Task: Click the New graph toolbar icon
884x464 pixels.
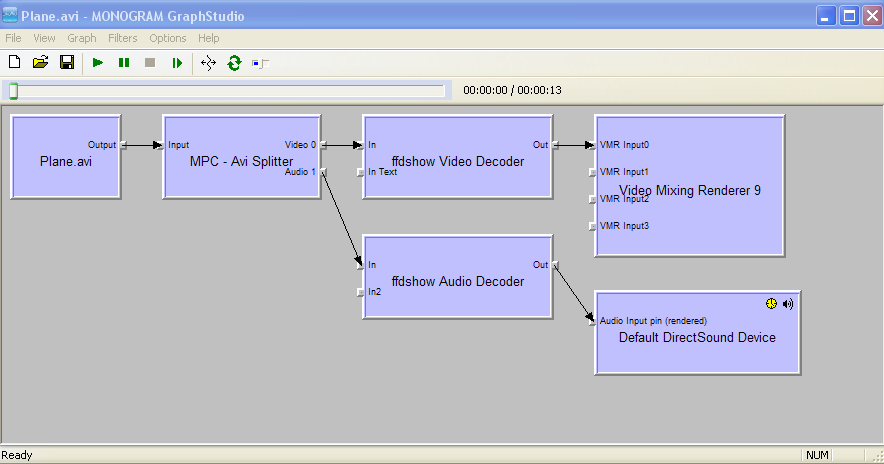Action: [x=15, y=63]
